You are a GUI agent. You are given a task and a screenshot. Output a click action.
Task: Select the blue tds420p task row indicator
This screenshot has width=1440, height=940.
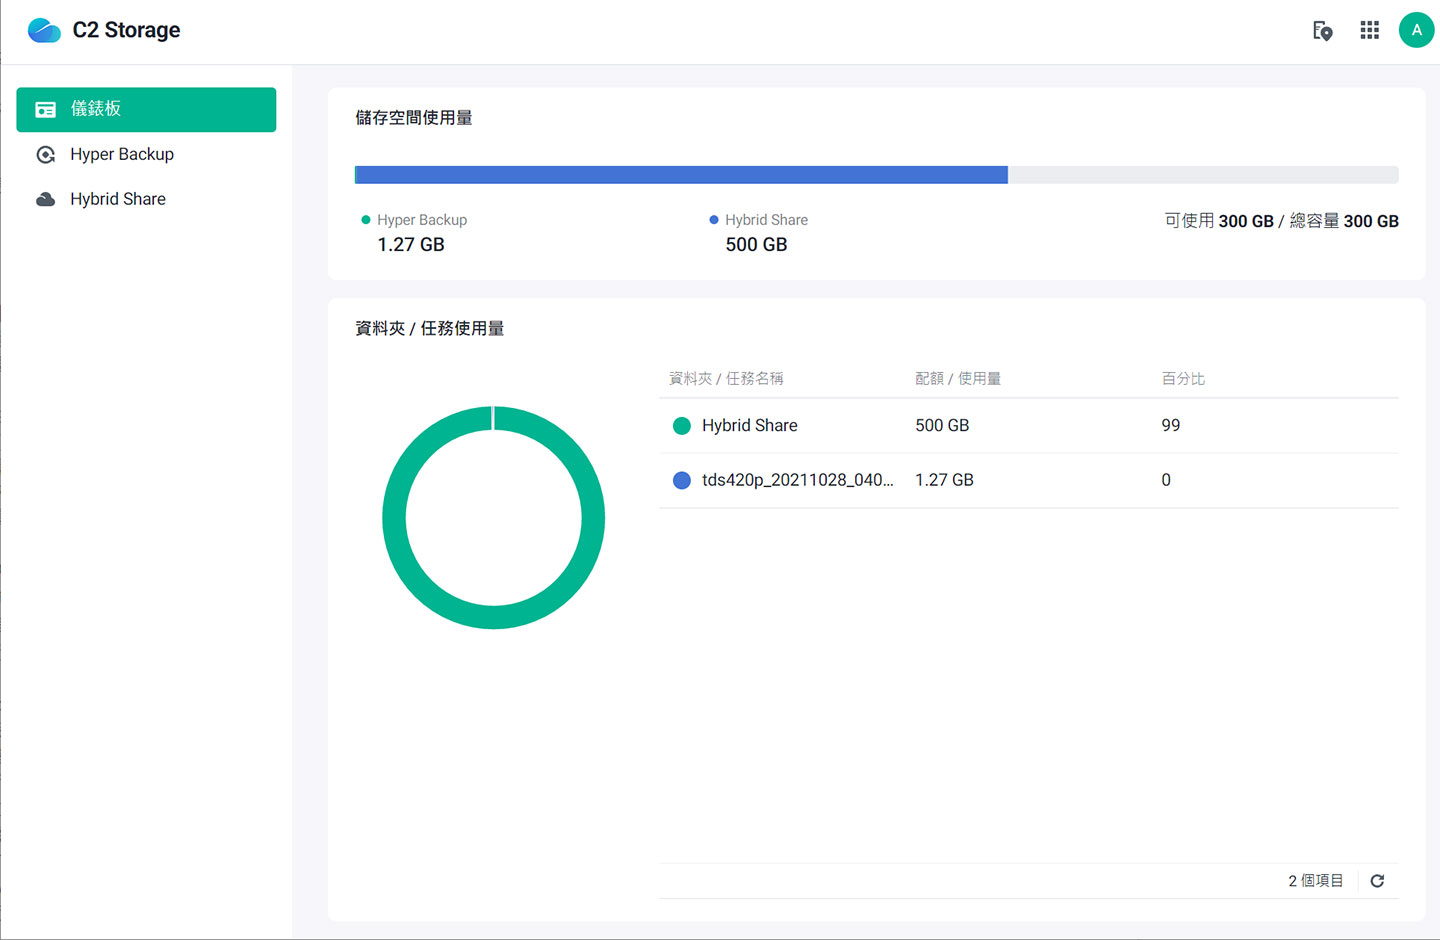click(x=681, y=480)
